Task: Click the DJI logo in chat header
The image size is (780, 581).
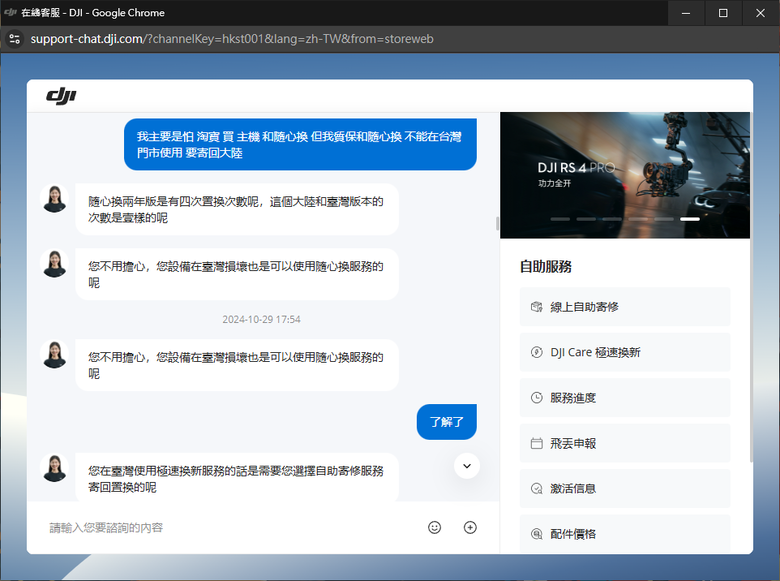Action: click(61, 96)
